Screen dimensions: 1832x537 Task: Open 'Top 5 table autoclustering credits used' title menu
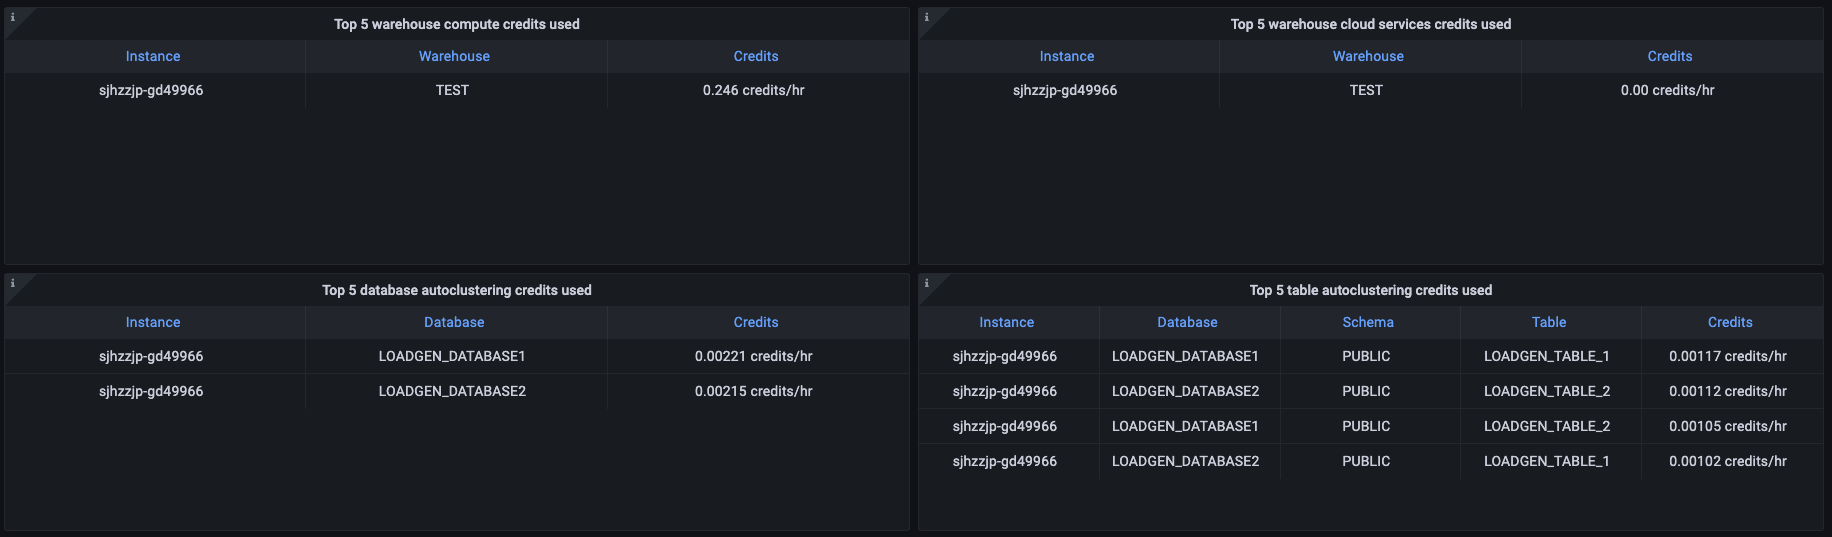(x=1370, y=290)
